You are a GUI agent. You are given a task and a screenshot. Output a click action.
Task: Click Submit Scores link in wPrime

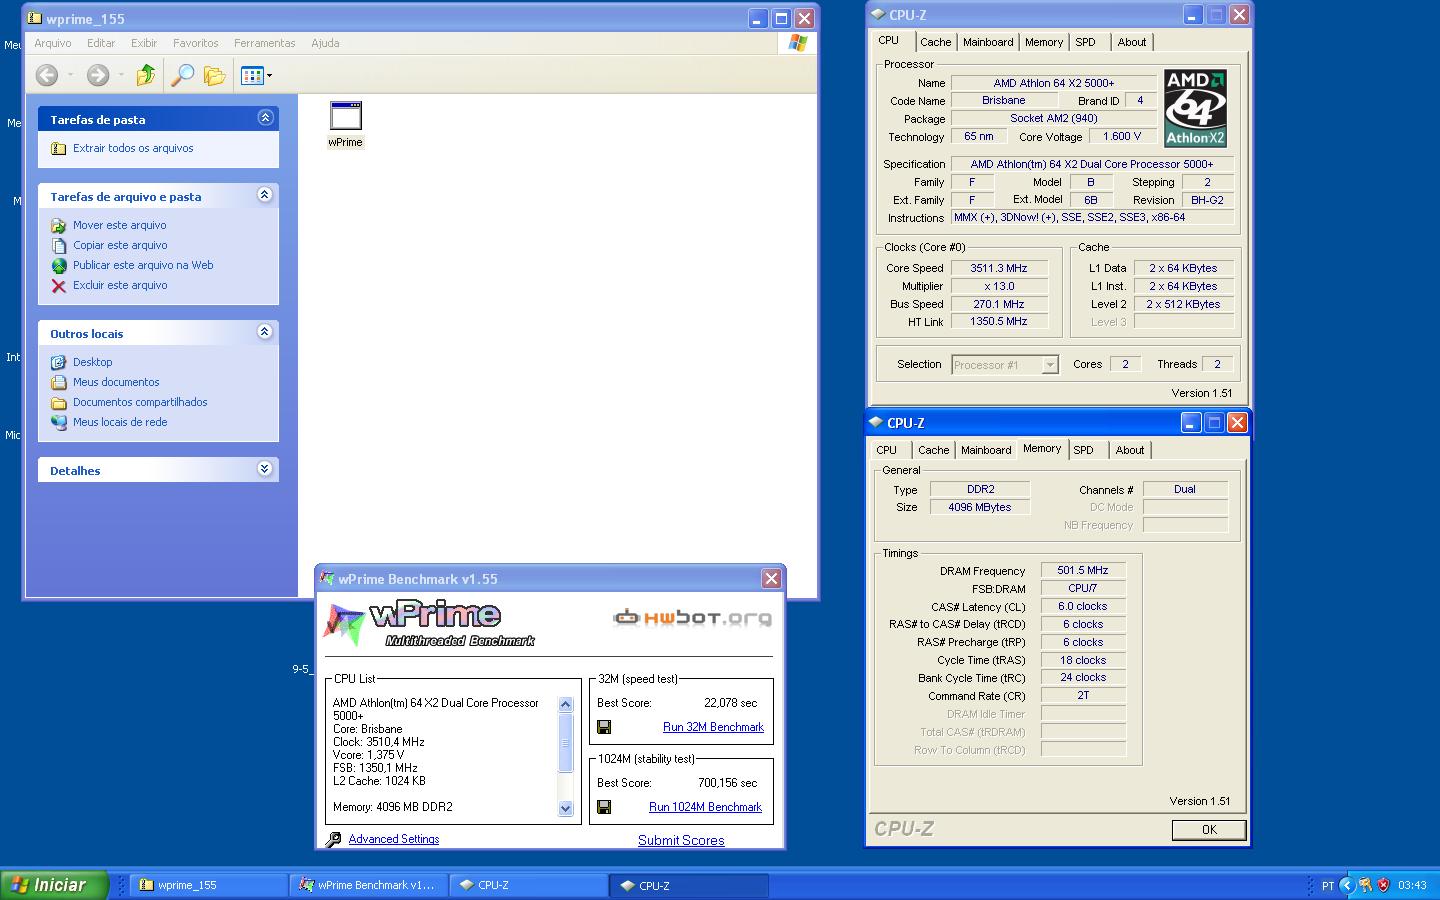coord(681,840)
